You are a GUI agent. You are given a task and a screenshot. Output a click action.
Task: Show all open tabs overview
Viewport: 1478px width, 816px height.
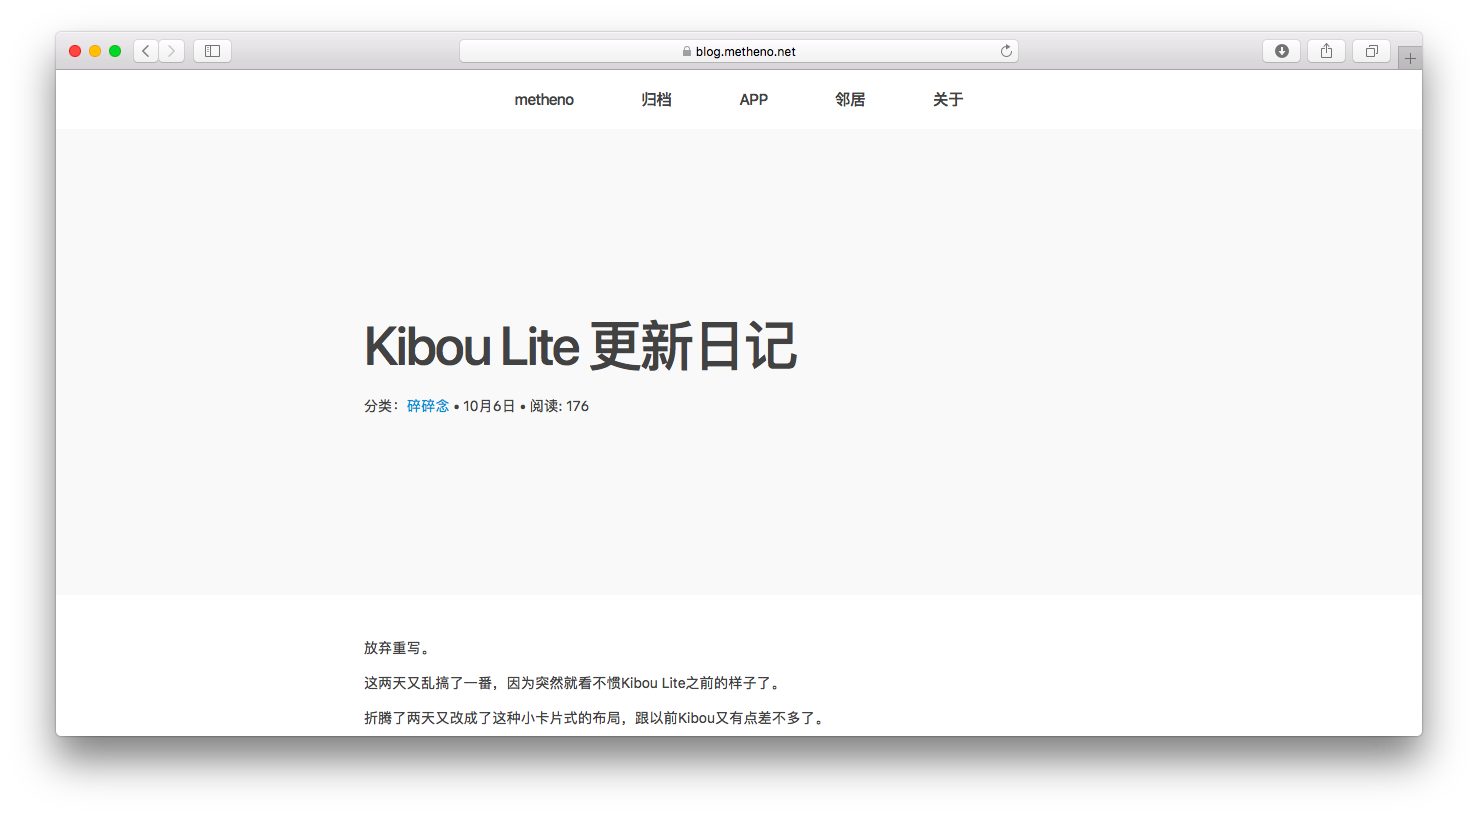1371,50
